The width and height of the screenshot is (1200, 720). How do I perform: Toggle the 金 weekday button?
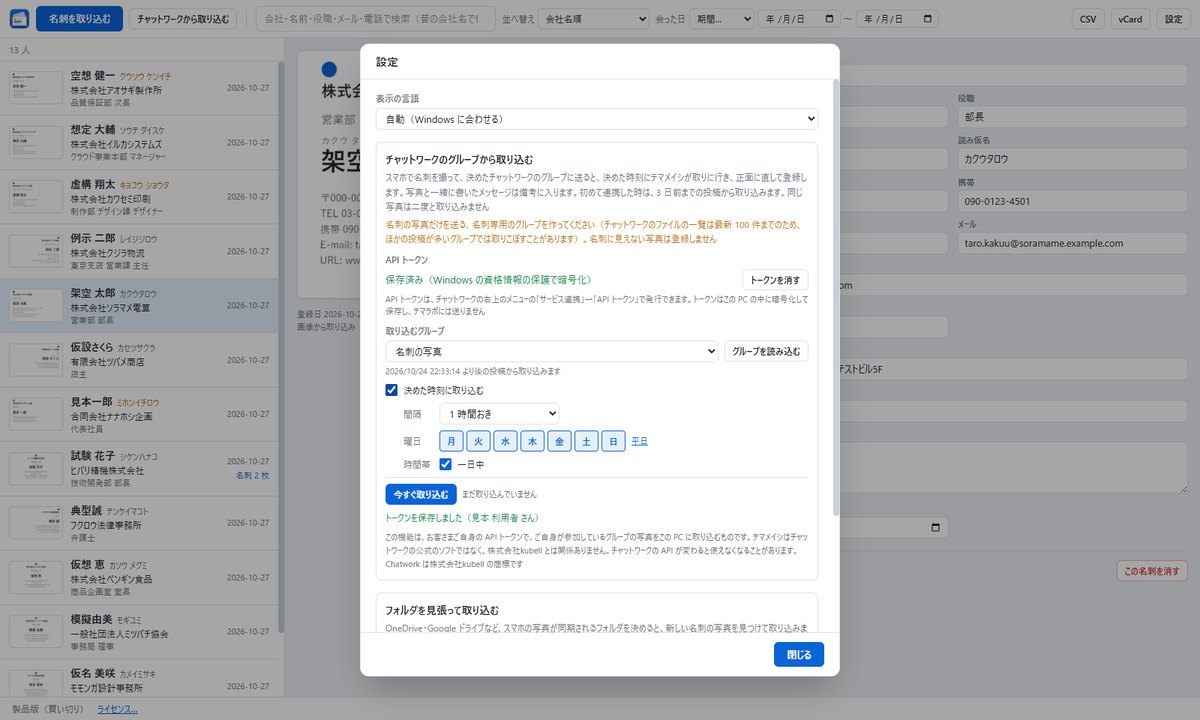tap(559, 440)
